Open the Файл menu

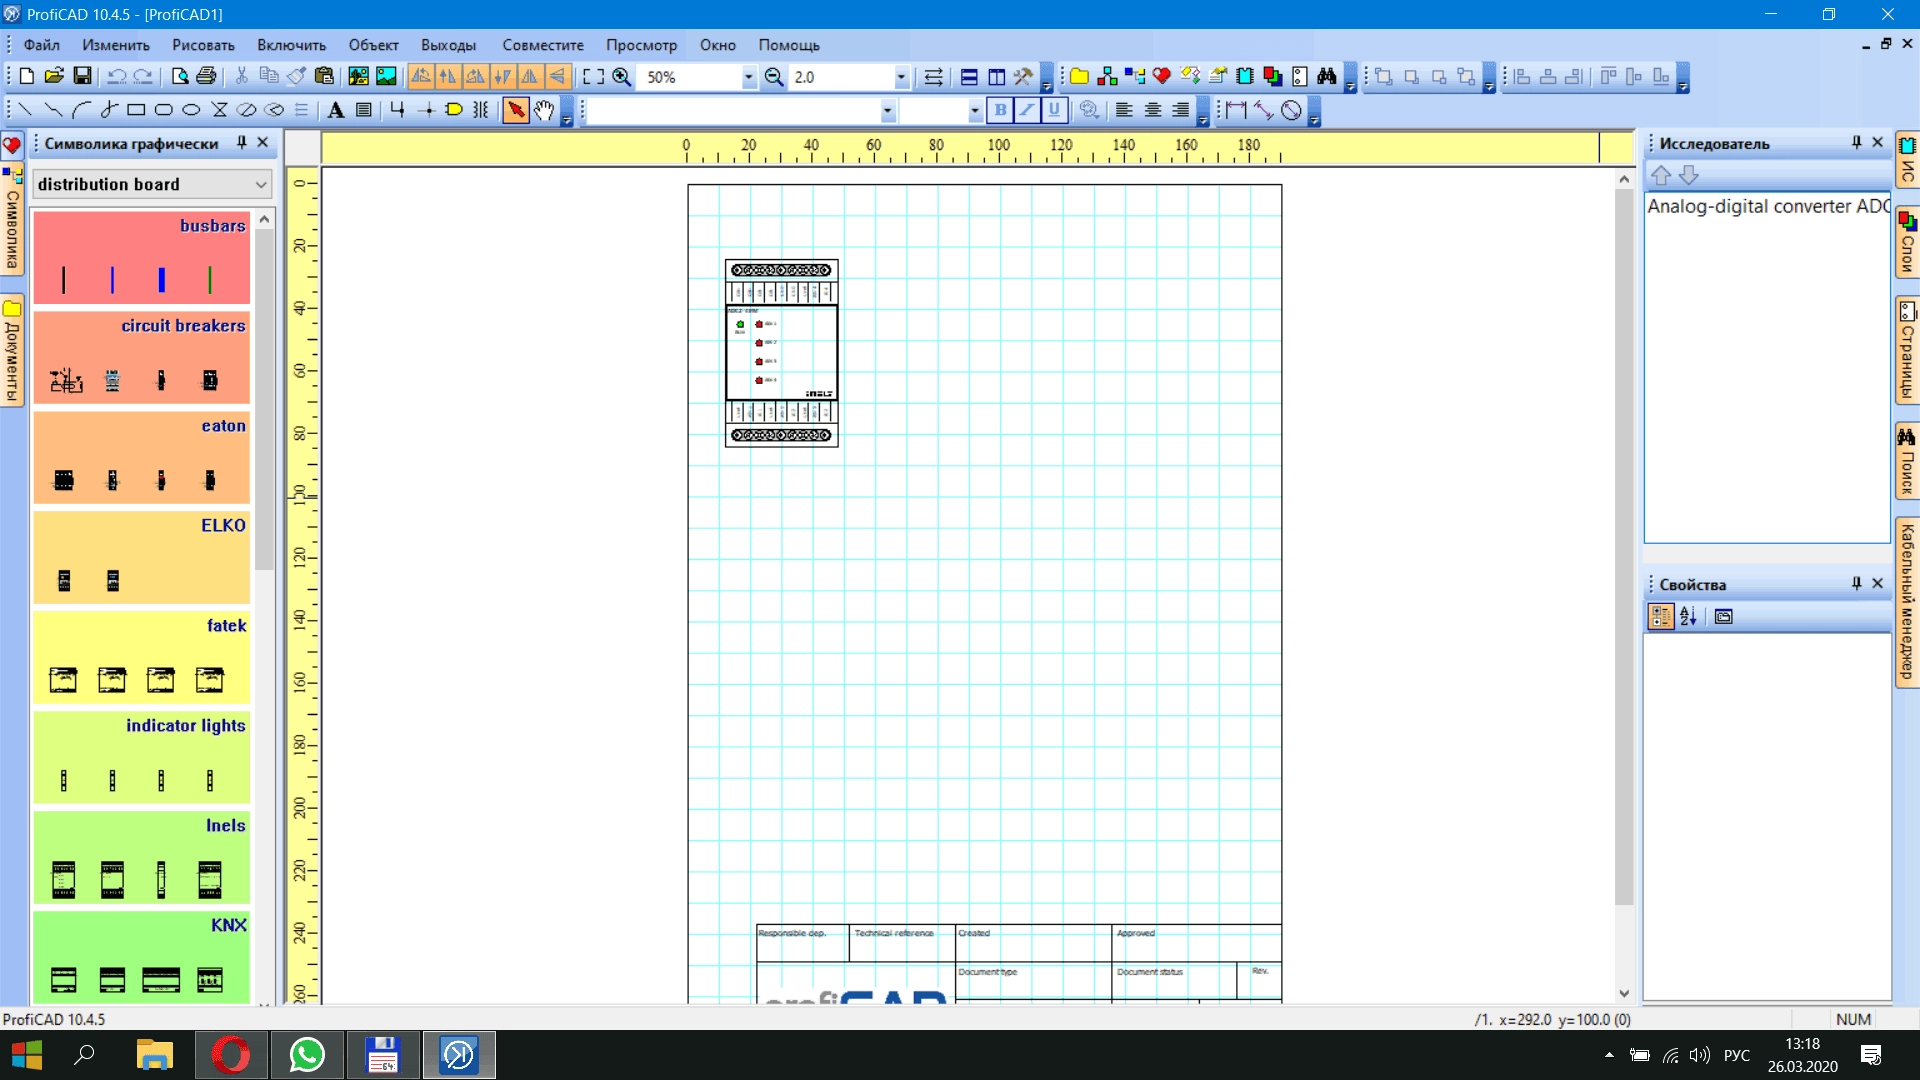coord(42,45)
